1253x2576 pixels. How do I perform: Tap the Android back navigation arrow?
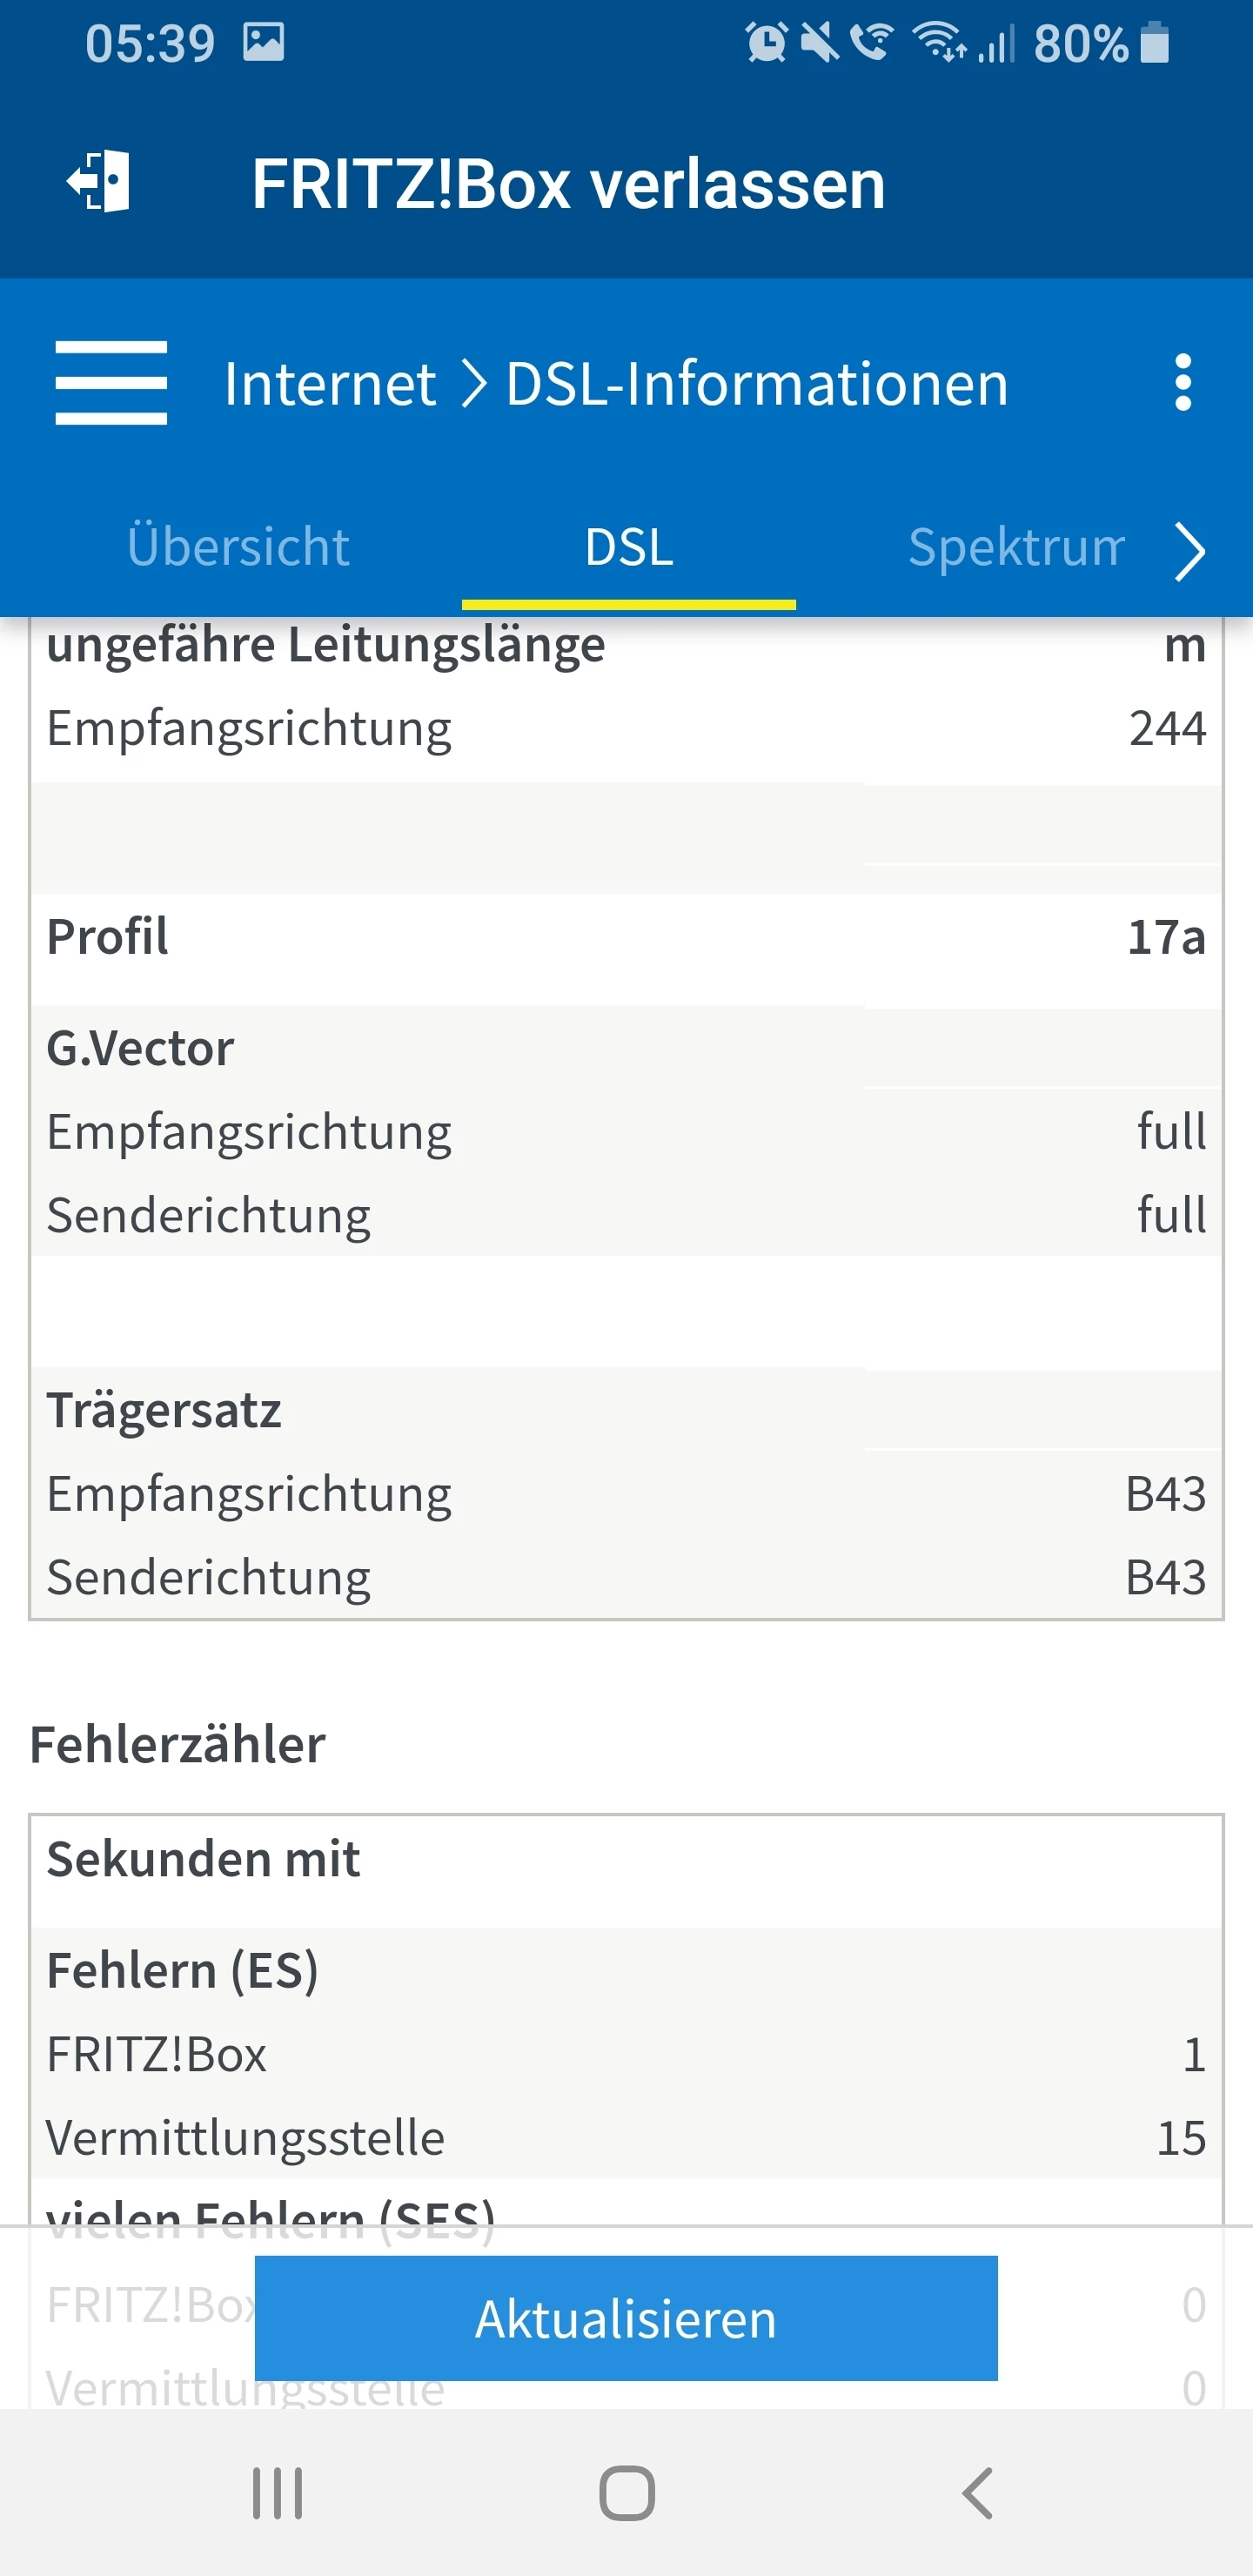click(977, 2492)
